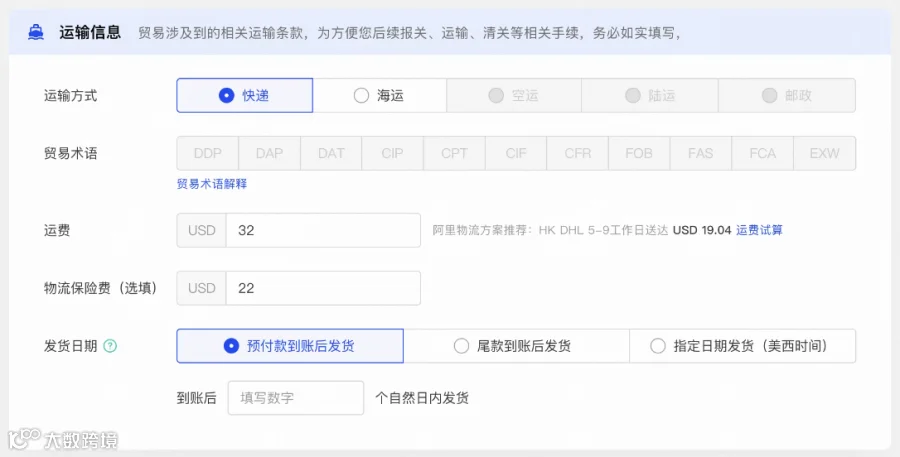
Task: Pick the FOB trade term
Action: pos(639,153)
